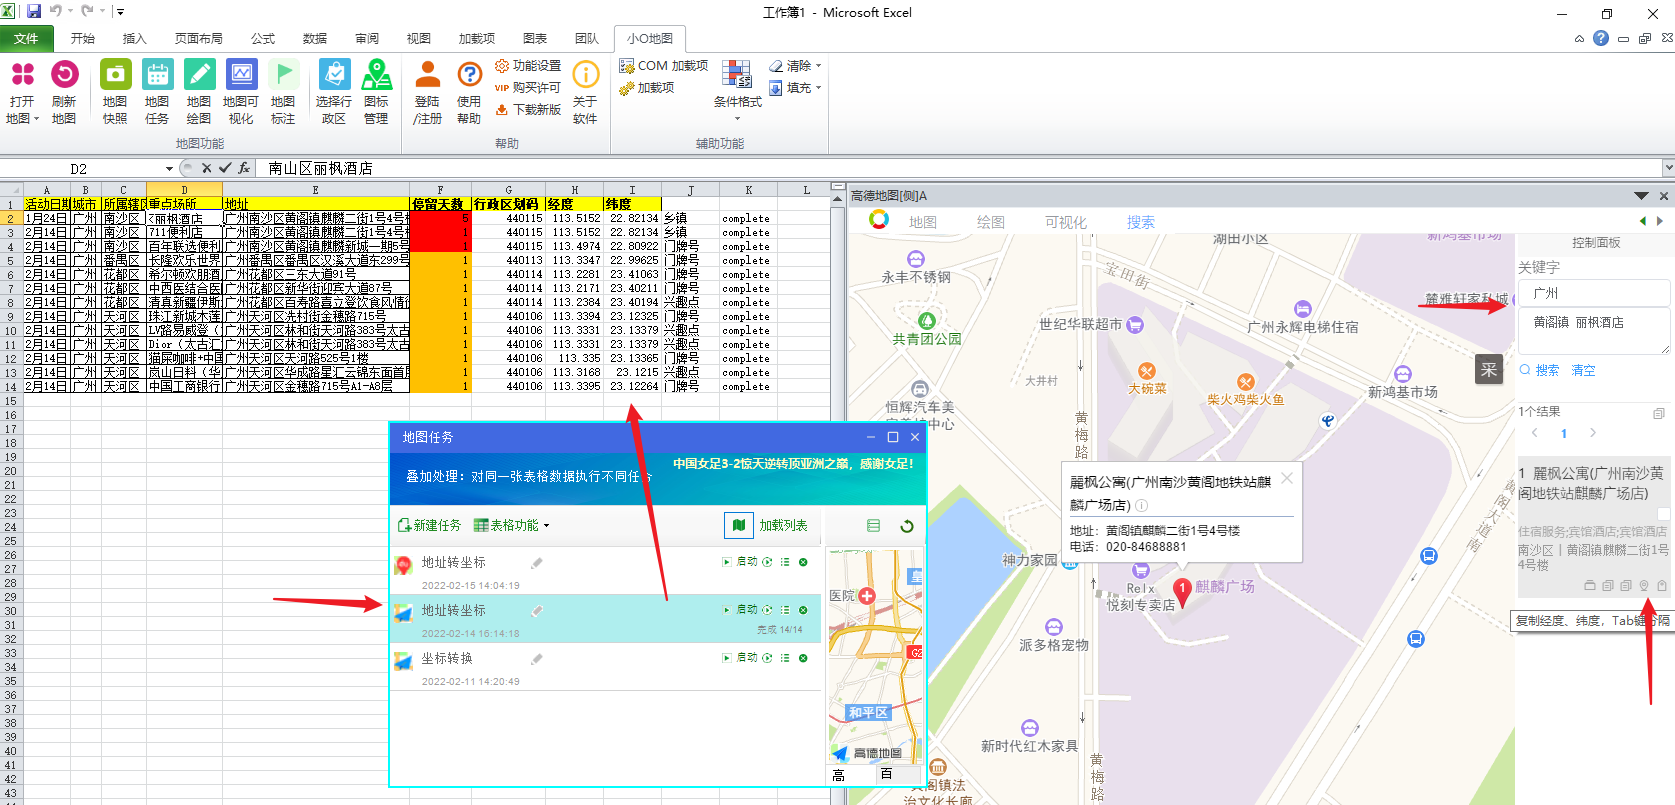Open the 地图快照 map snapshot tool
Image resolution: width=1675 pixels, height=805 pixels.
pos(115,91)
